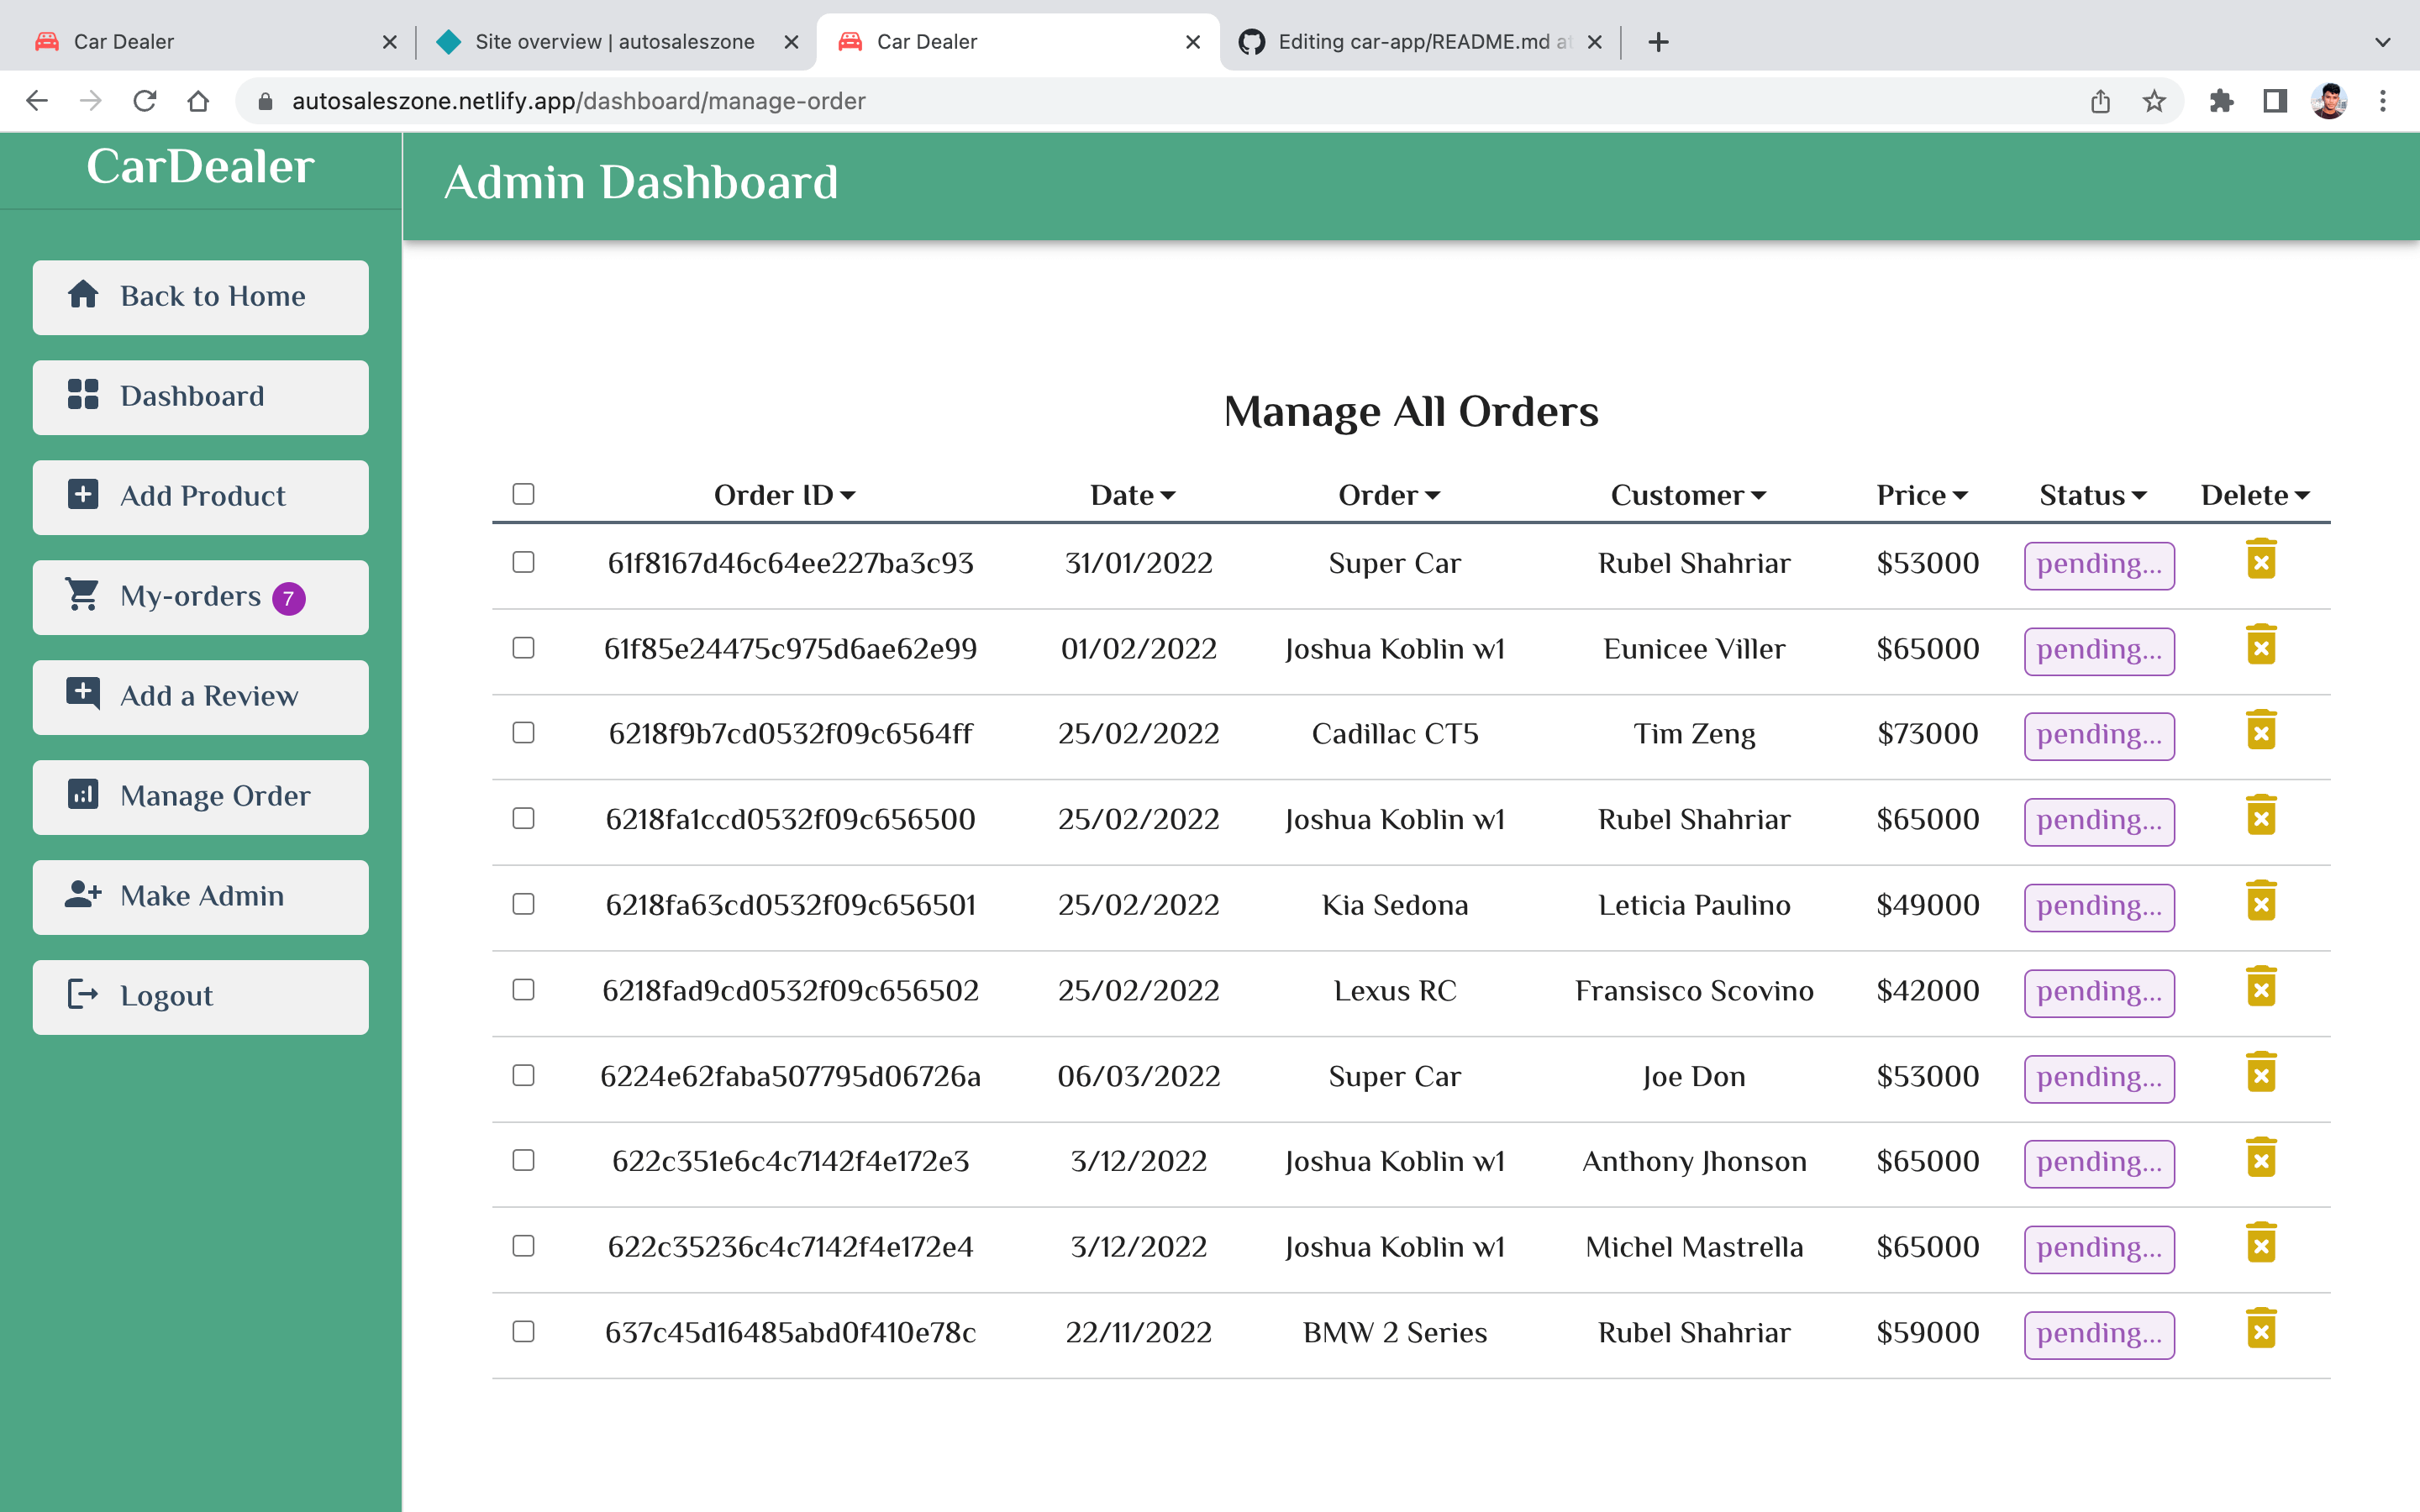Screen dimensions: 2420x1512
Task: Delete the BMW 2 Series order
Action: pyautogui.click(x=2261, y=1329)
